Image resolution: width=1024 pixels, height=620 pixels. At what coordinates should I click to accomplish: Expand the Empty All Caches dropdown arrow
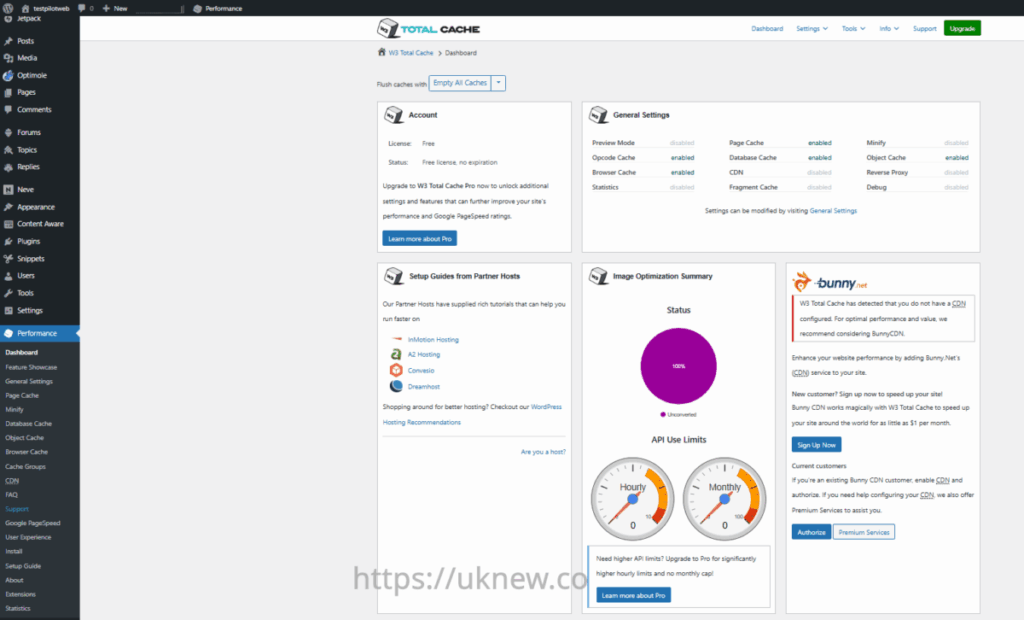click(499, 83)
